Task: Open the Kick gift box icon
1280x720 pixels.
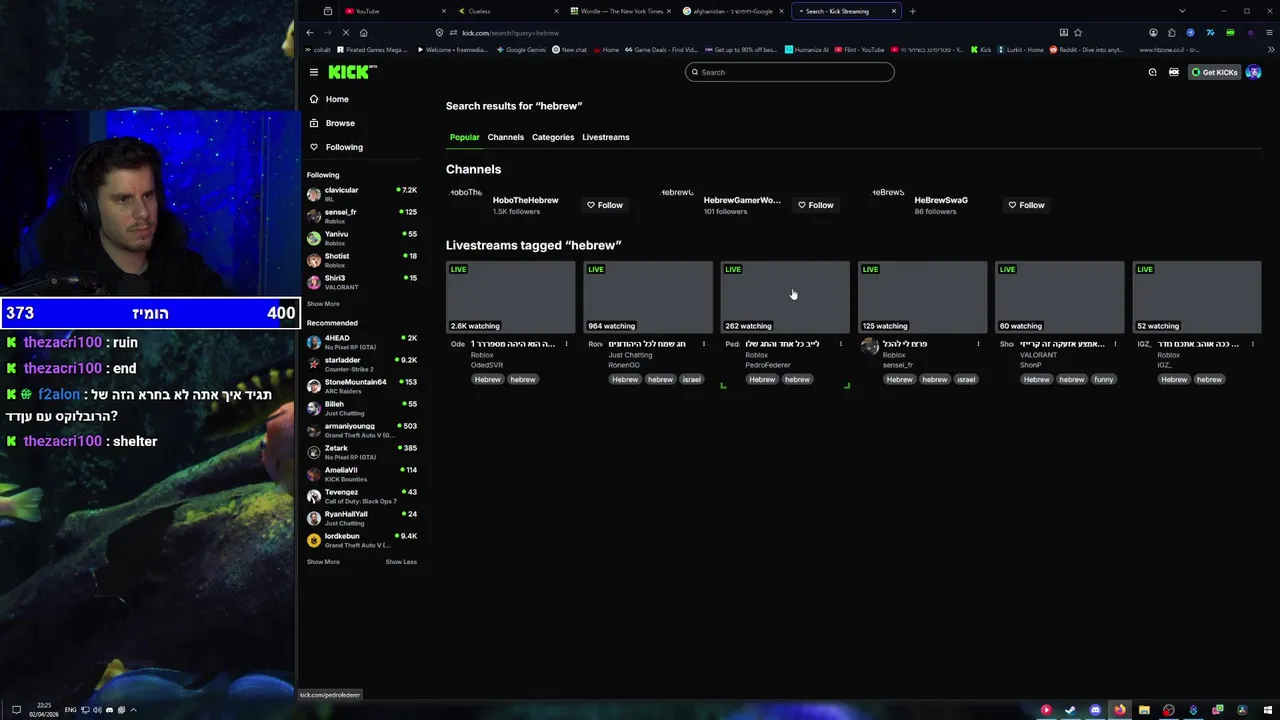Action: click(1174, 72)
